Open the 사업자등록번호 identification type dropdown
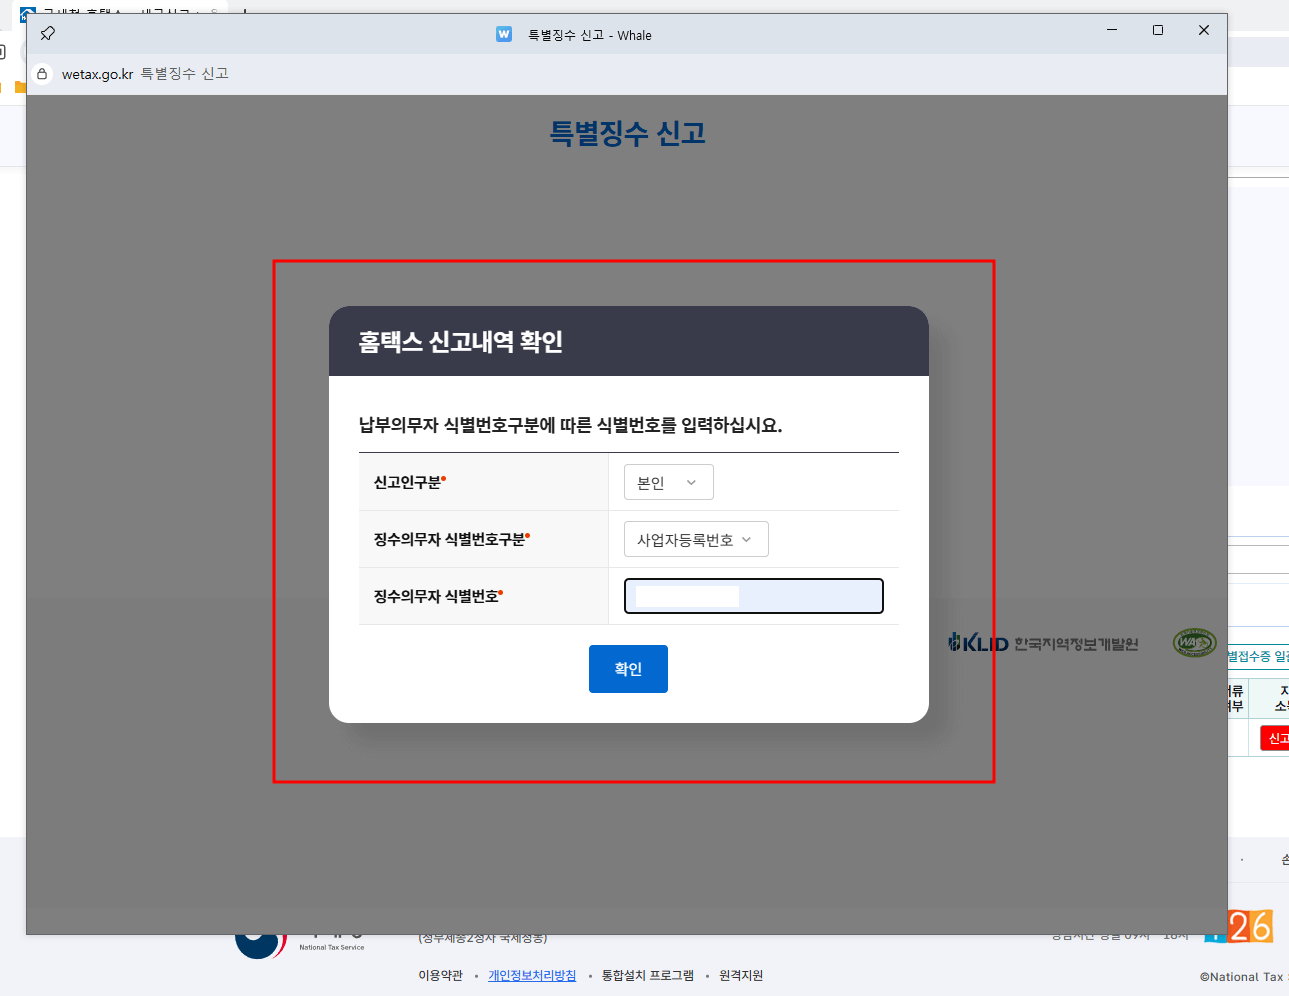The height and width of the screenshot is (996, 1289). click(696, 538)
